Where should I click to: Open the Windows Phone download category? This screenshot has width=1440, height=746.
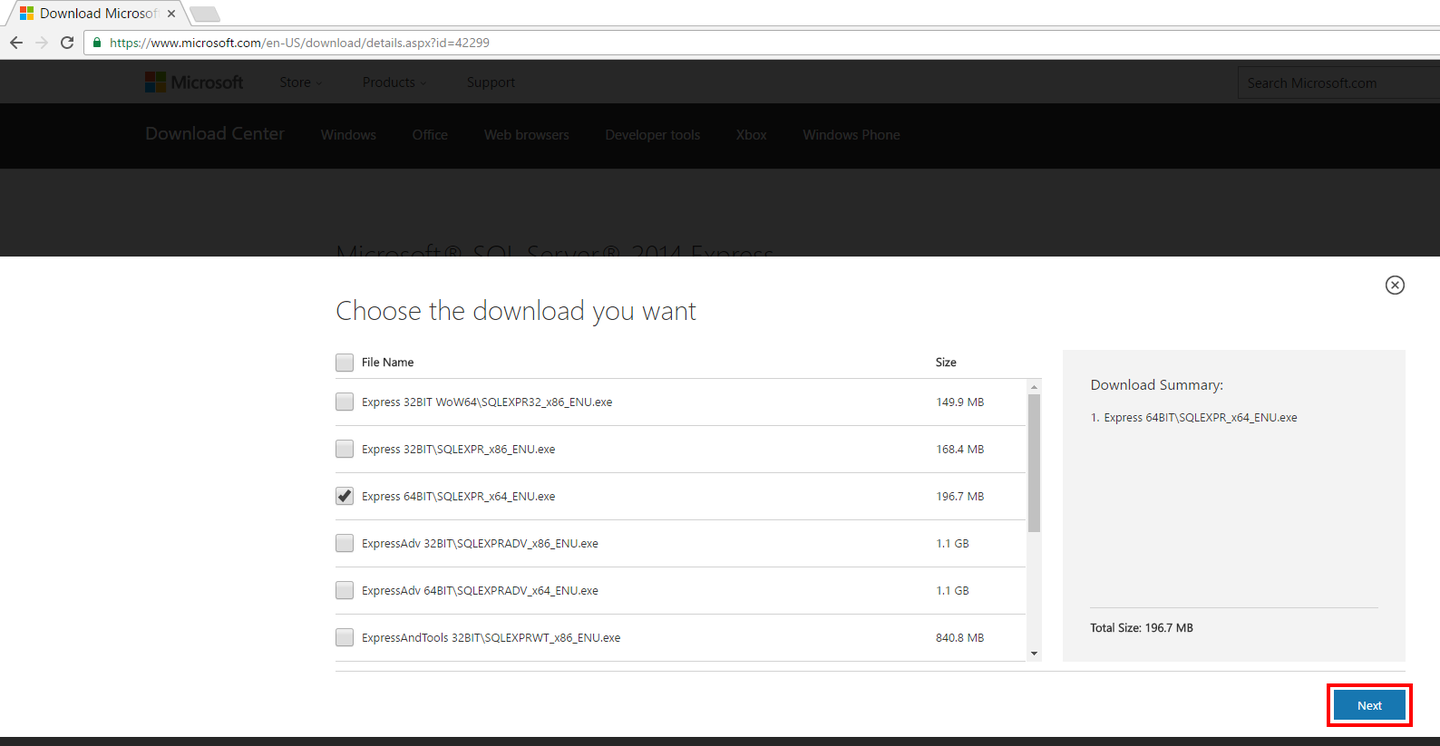[x=851, y=135]
